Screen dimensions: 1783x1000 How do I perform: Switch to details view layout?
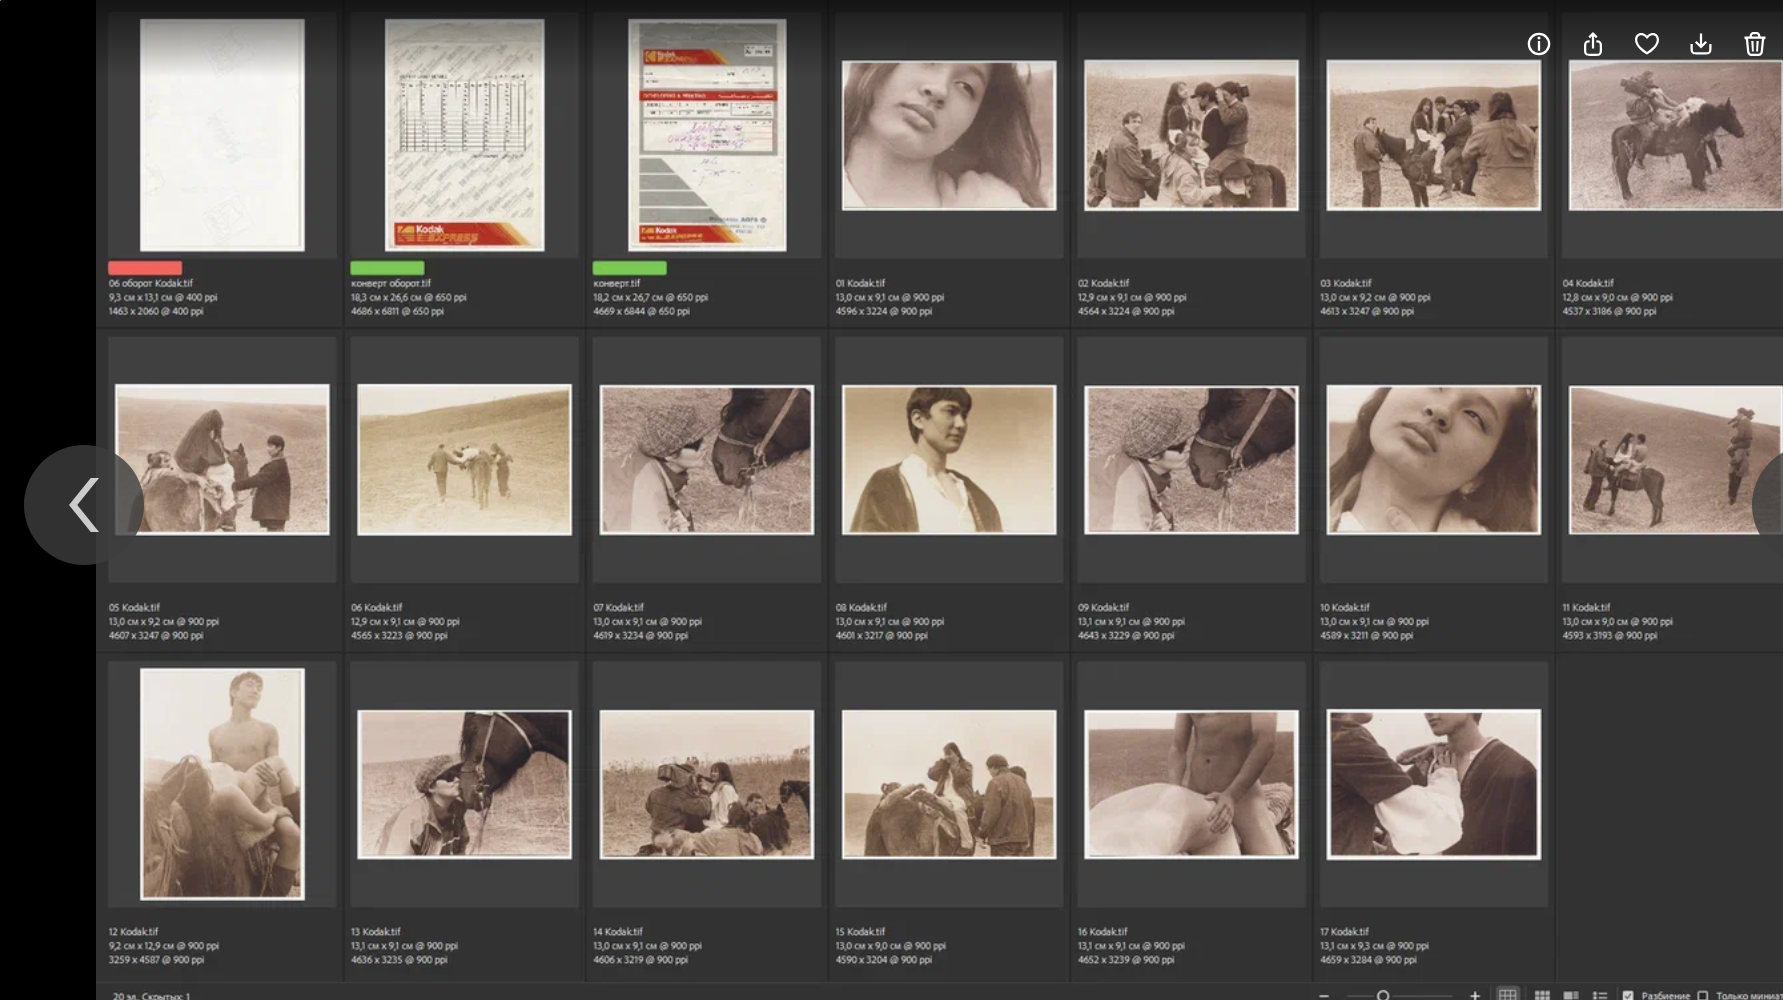[x=1571, y=995]
